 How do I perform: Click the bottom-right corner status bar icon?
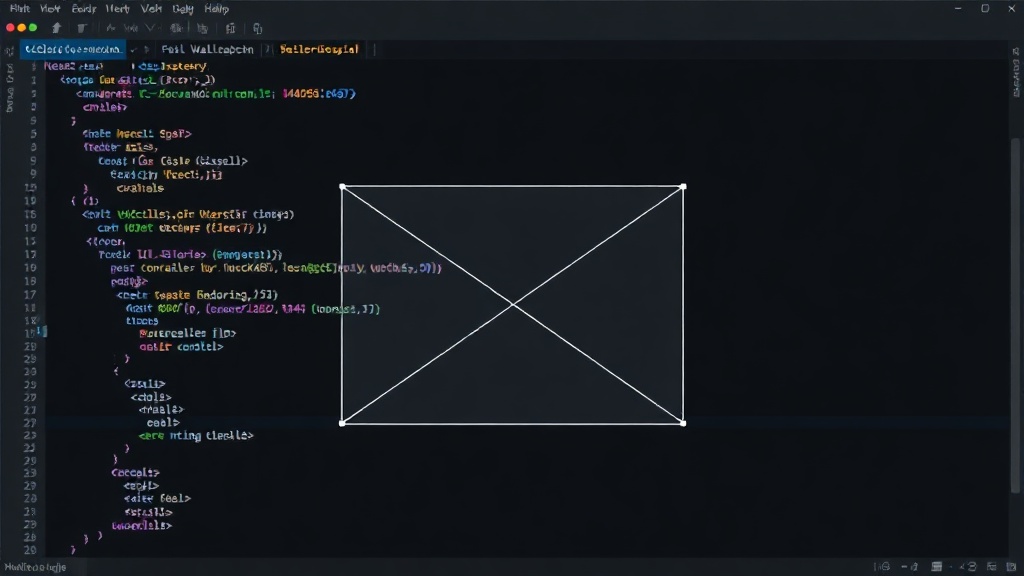(1011, 566)
